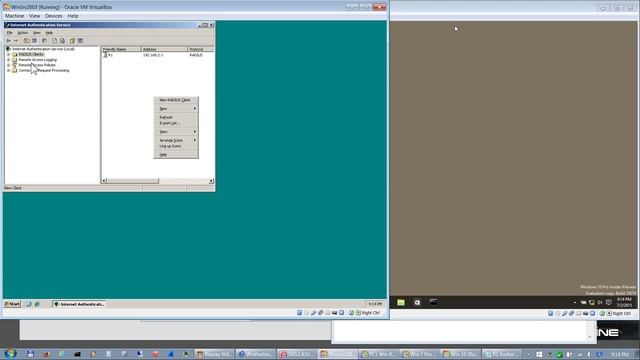Image resolution: width=640 pixels, height=360 pixels.
Task: Click the Show/Hide console tree toolbar icon
Action: click(35, 41)
